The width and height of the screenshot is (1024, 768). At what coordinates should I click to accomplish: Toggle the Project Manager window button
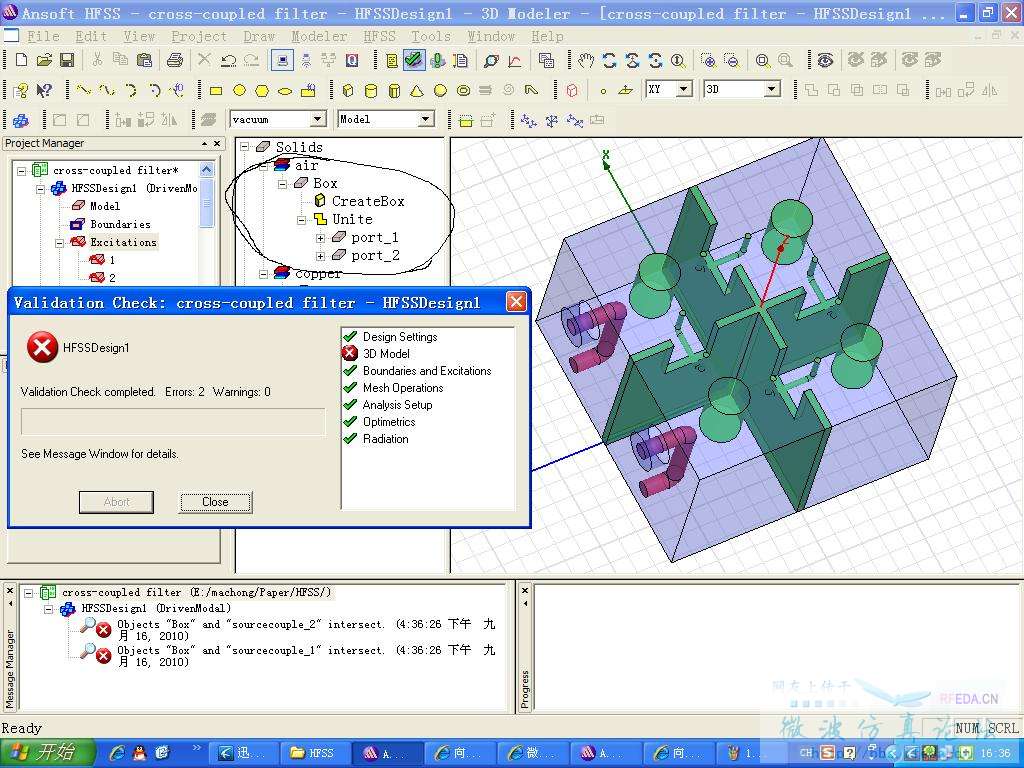(x=283, y=60)
